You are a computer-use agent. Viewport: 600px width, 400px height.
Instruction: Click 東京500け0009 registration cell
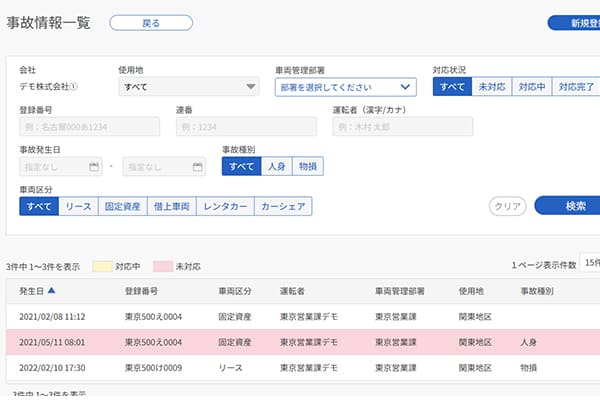coord(153,368)
